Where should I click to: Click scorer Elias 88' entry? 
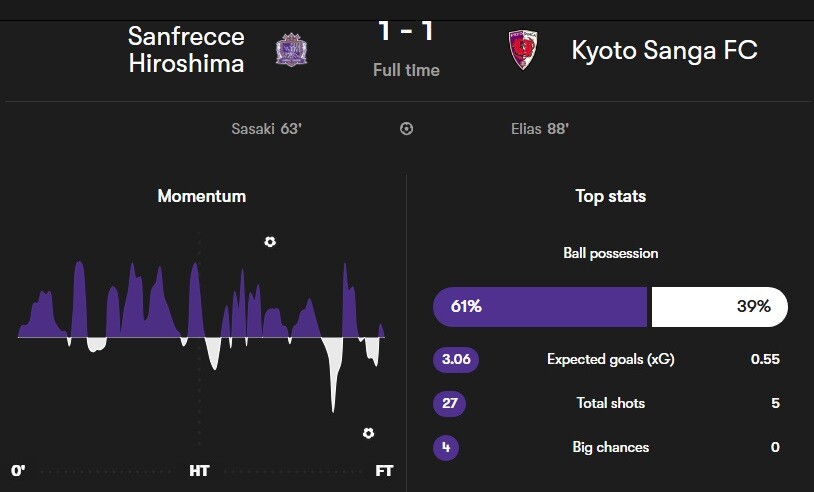point(540,129)
